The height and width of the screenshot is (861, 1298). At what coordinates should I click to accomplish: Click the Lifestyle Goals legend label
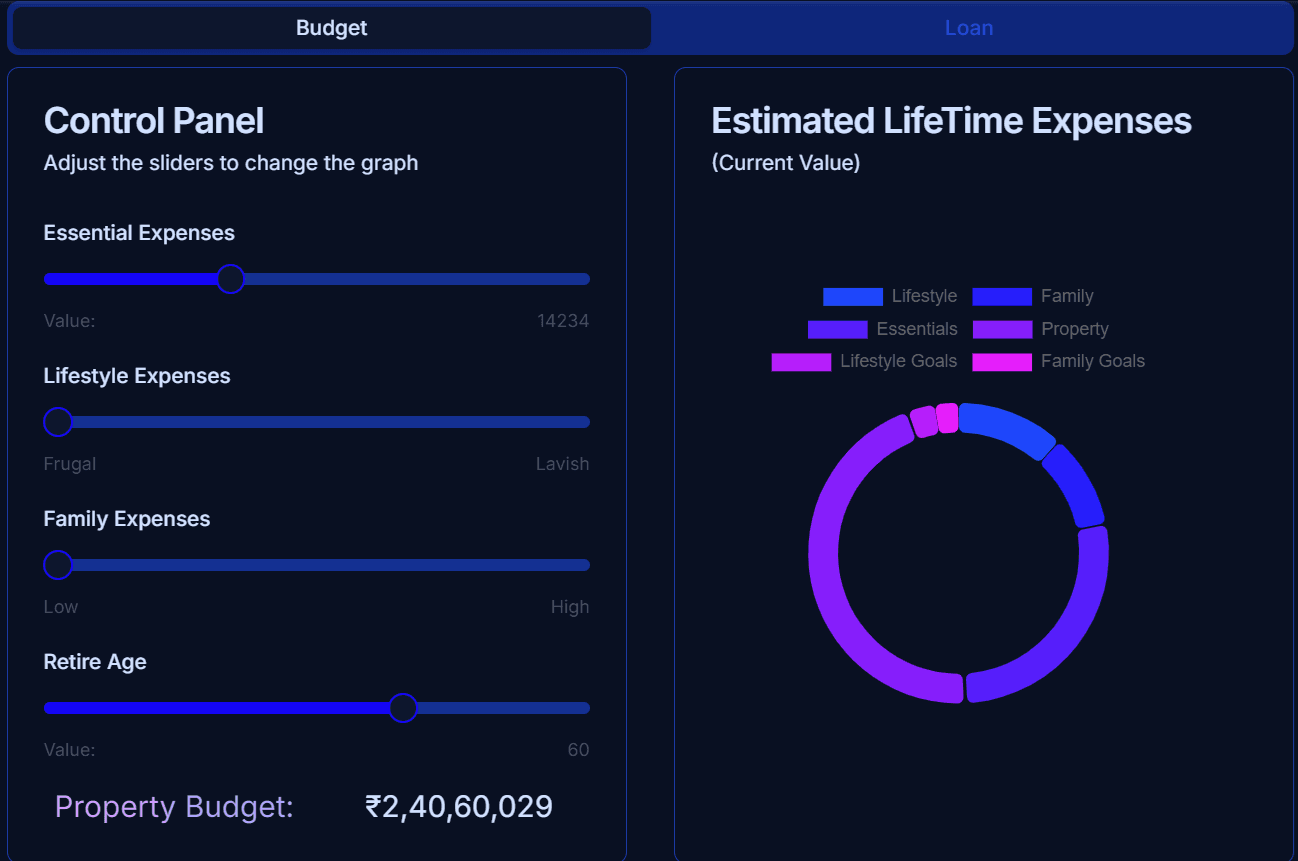(x=898, y=362)
